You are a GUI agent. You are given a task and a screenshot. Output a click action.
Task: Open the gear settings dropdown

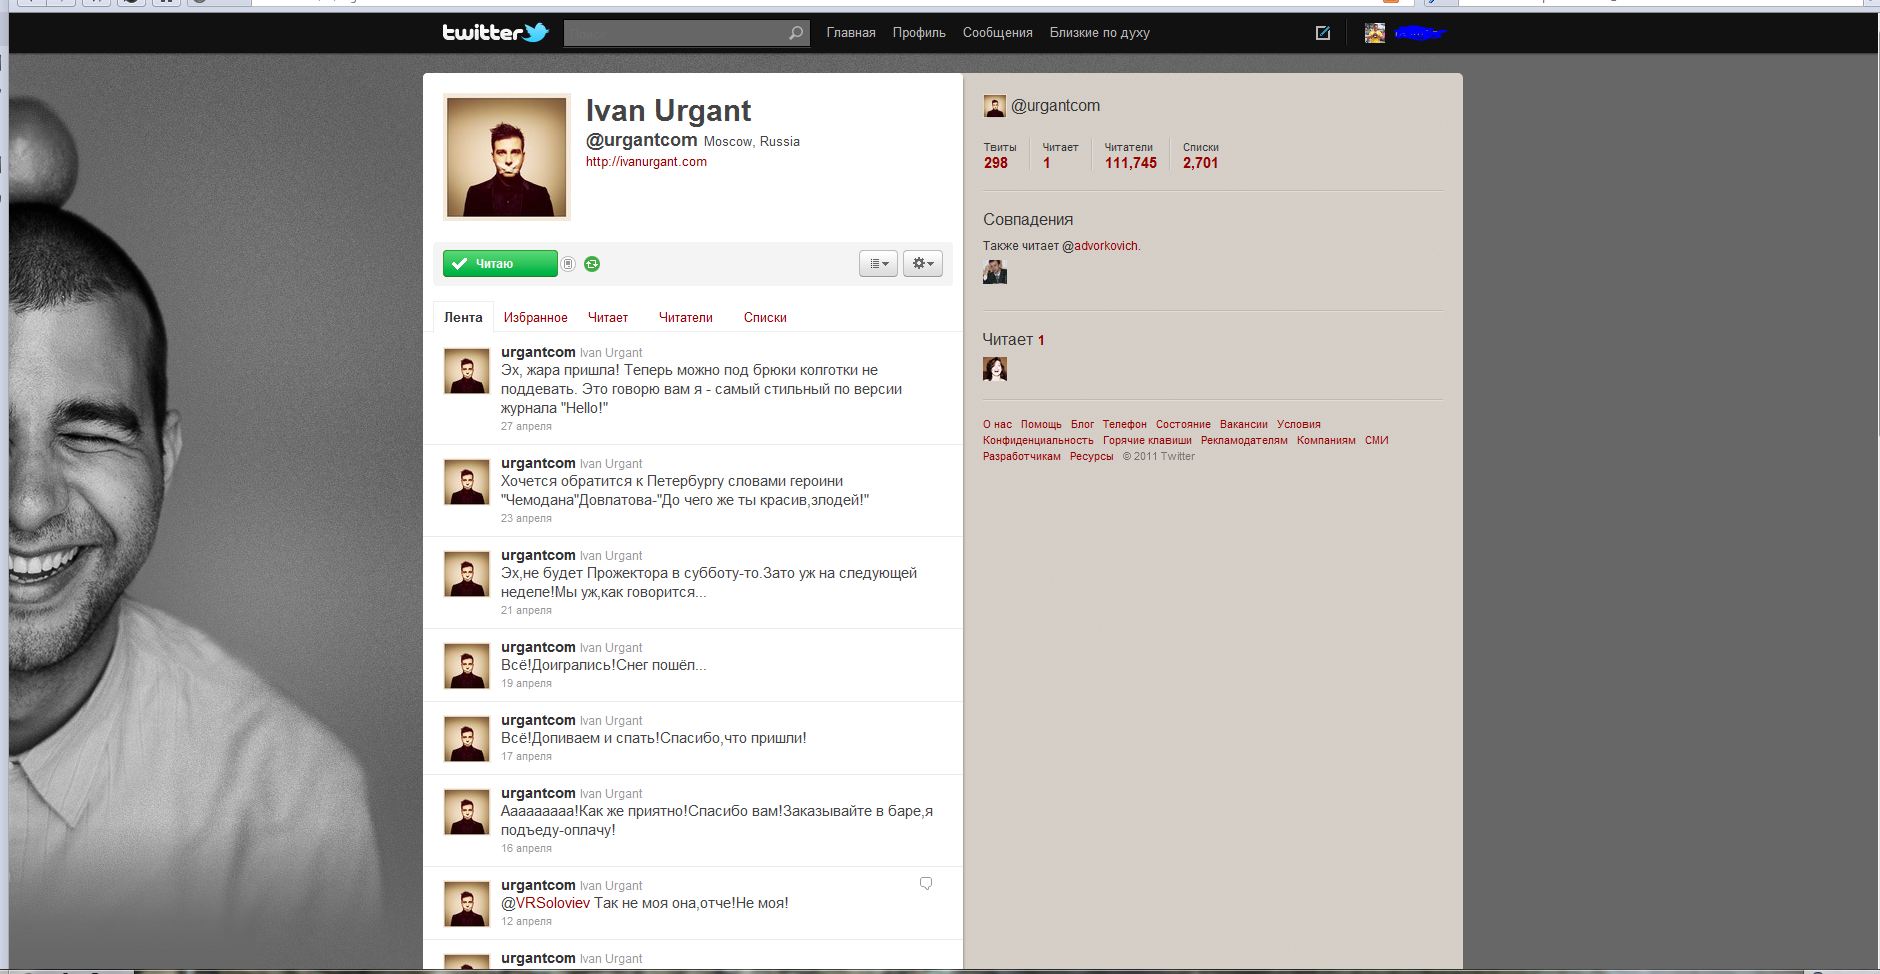pos(923,264)
